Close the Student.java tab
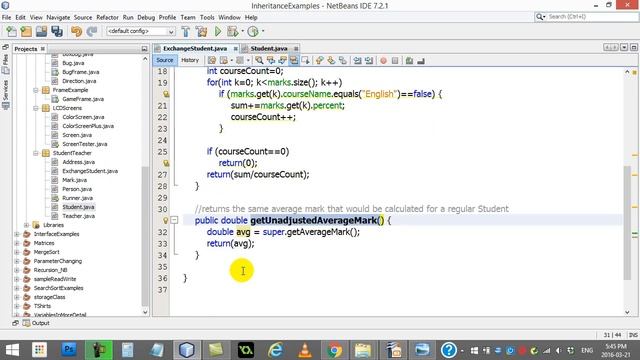Image resolution: width=640 pixels, height=360 pixels. coord(296,49)
